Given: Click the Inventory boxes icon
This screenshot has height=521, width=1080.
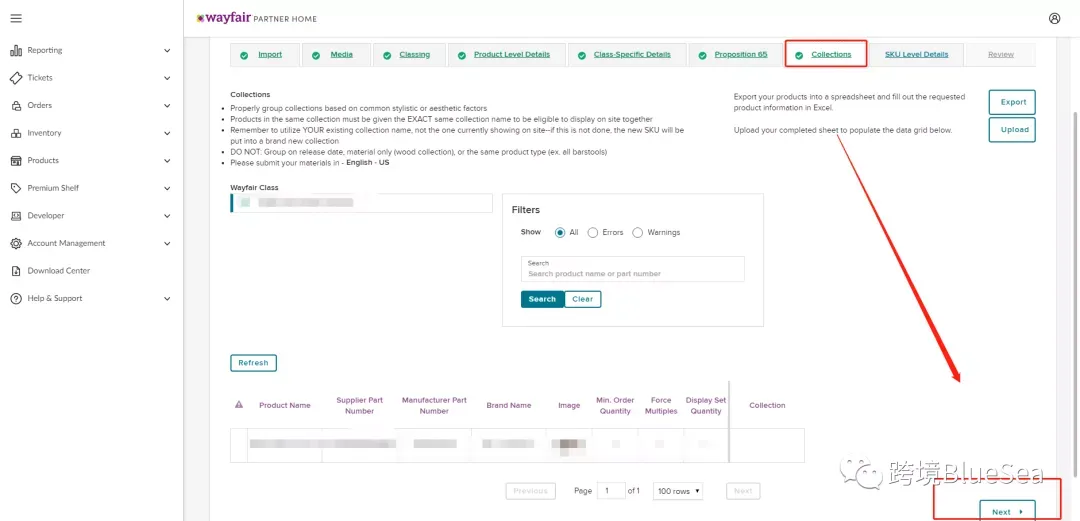Looking at the screenshot, I should pos(16,133).
